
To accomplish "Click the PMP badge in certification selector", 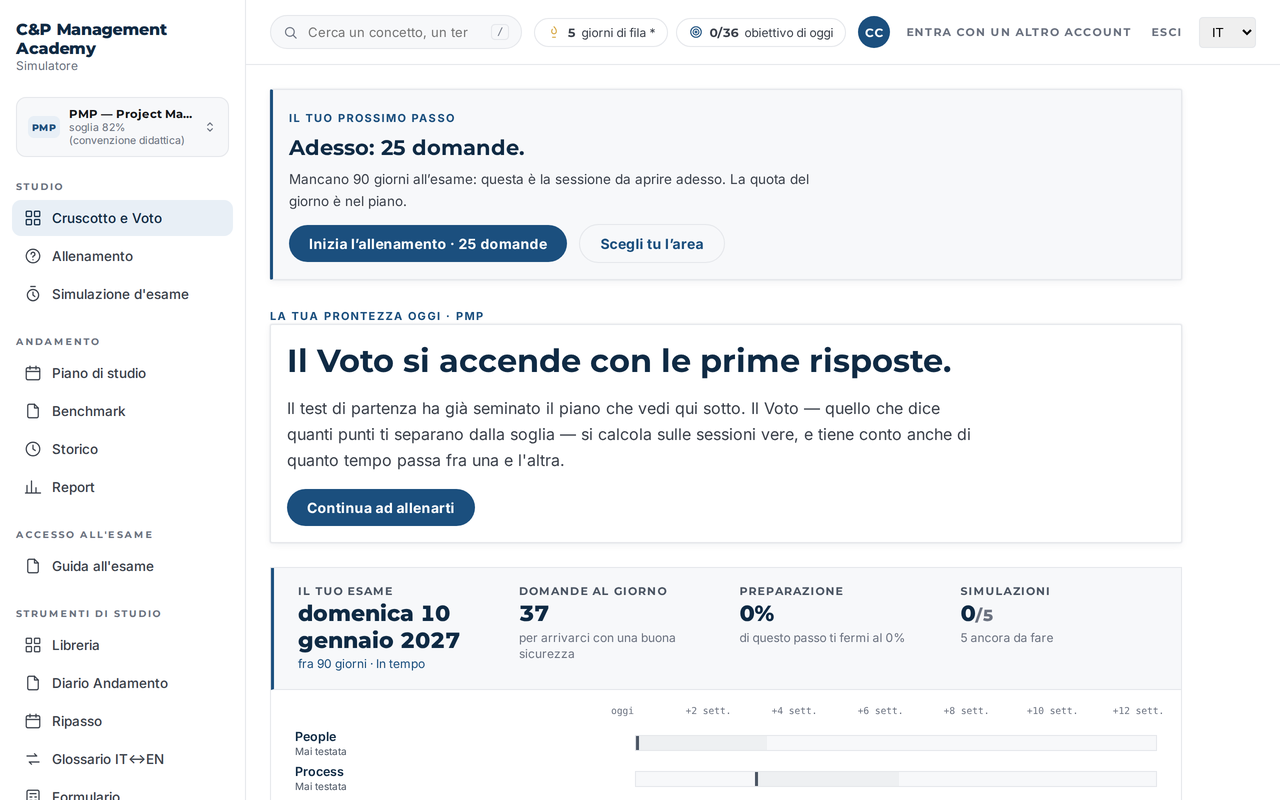I will point(44,127).
